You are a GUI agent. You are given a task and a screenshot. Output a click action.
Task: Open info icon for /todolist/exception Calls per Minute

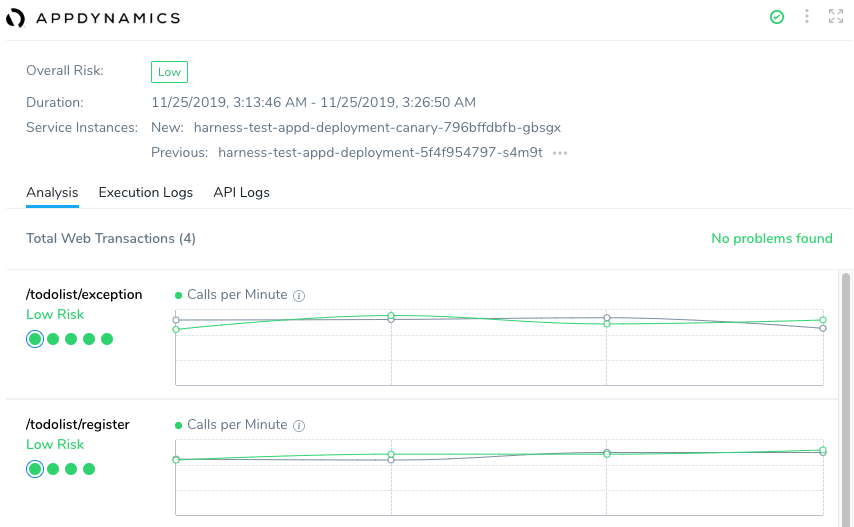pyautogui.click(x=299, y=296)
